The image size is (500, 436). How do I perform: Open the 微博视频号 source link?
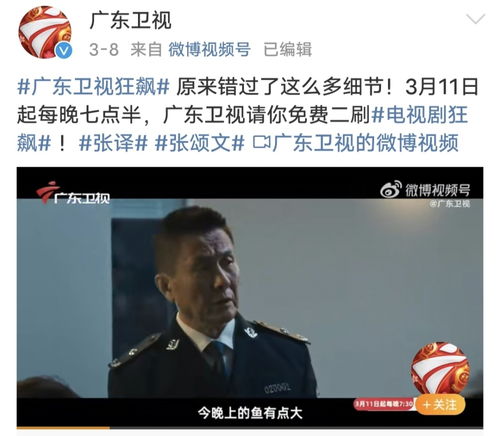pos(209,50)
